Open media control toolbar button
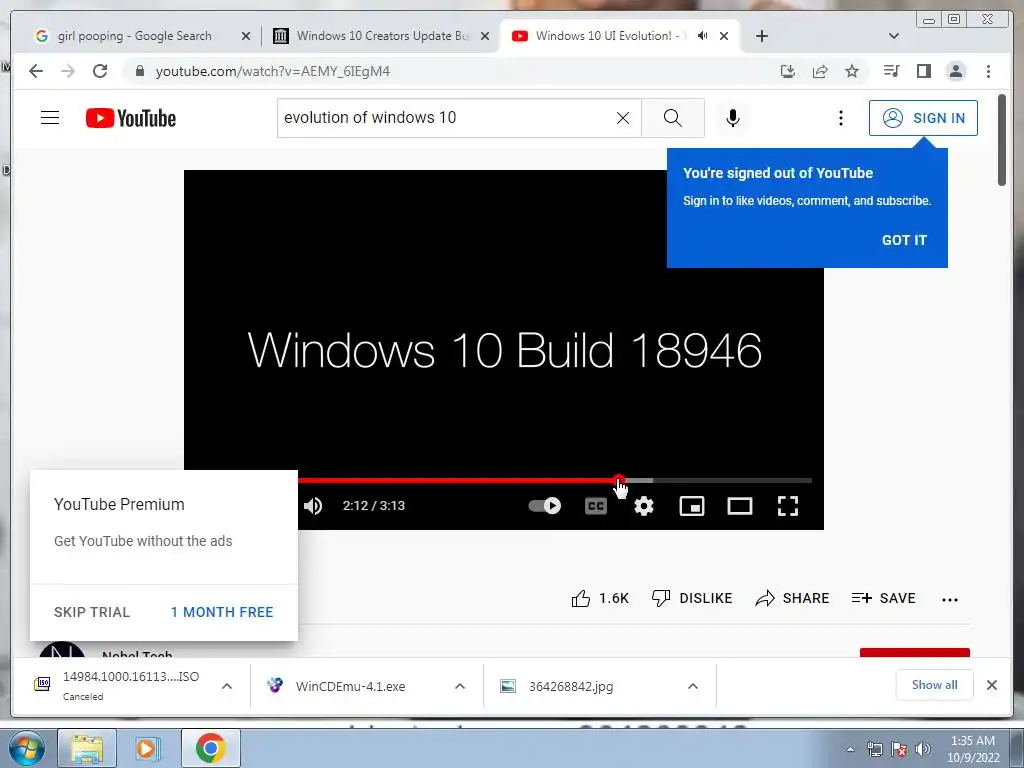 (891, 71)
